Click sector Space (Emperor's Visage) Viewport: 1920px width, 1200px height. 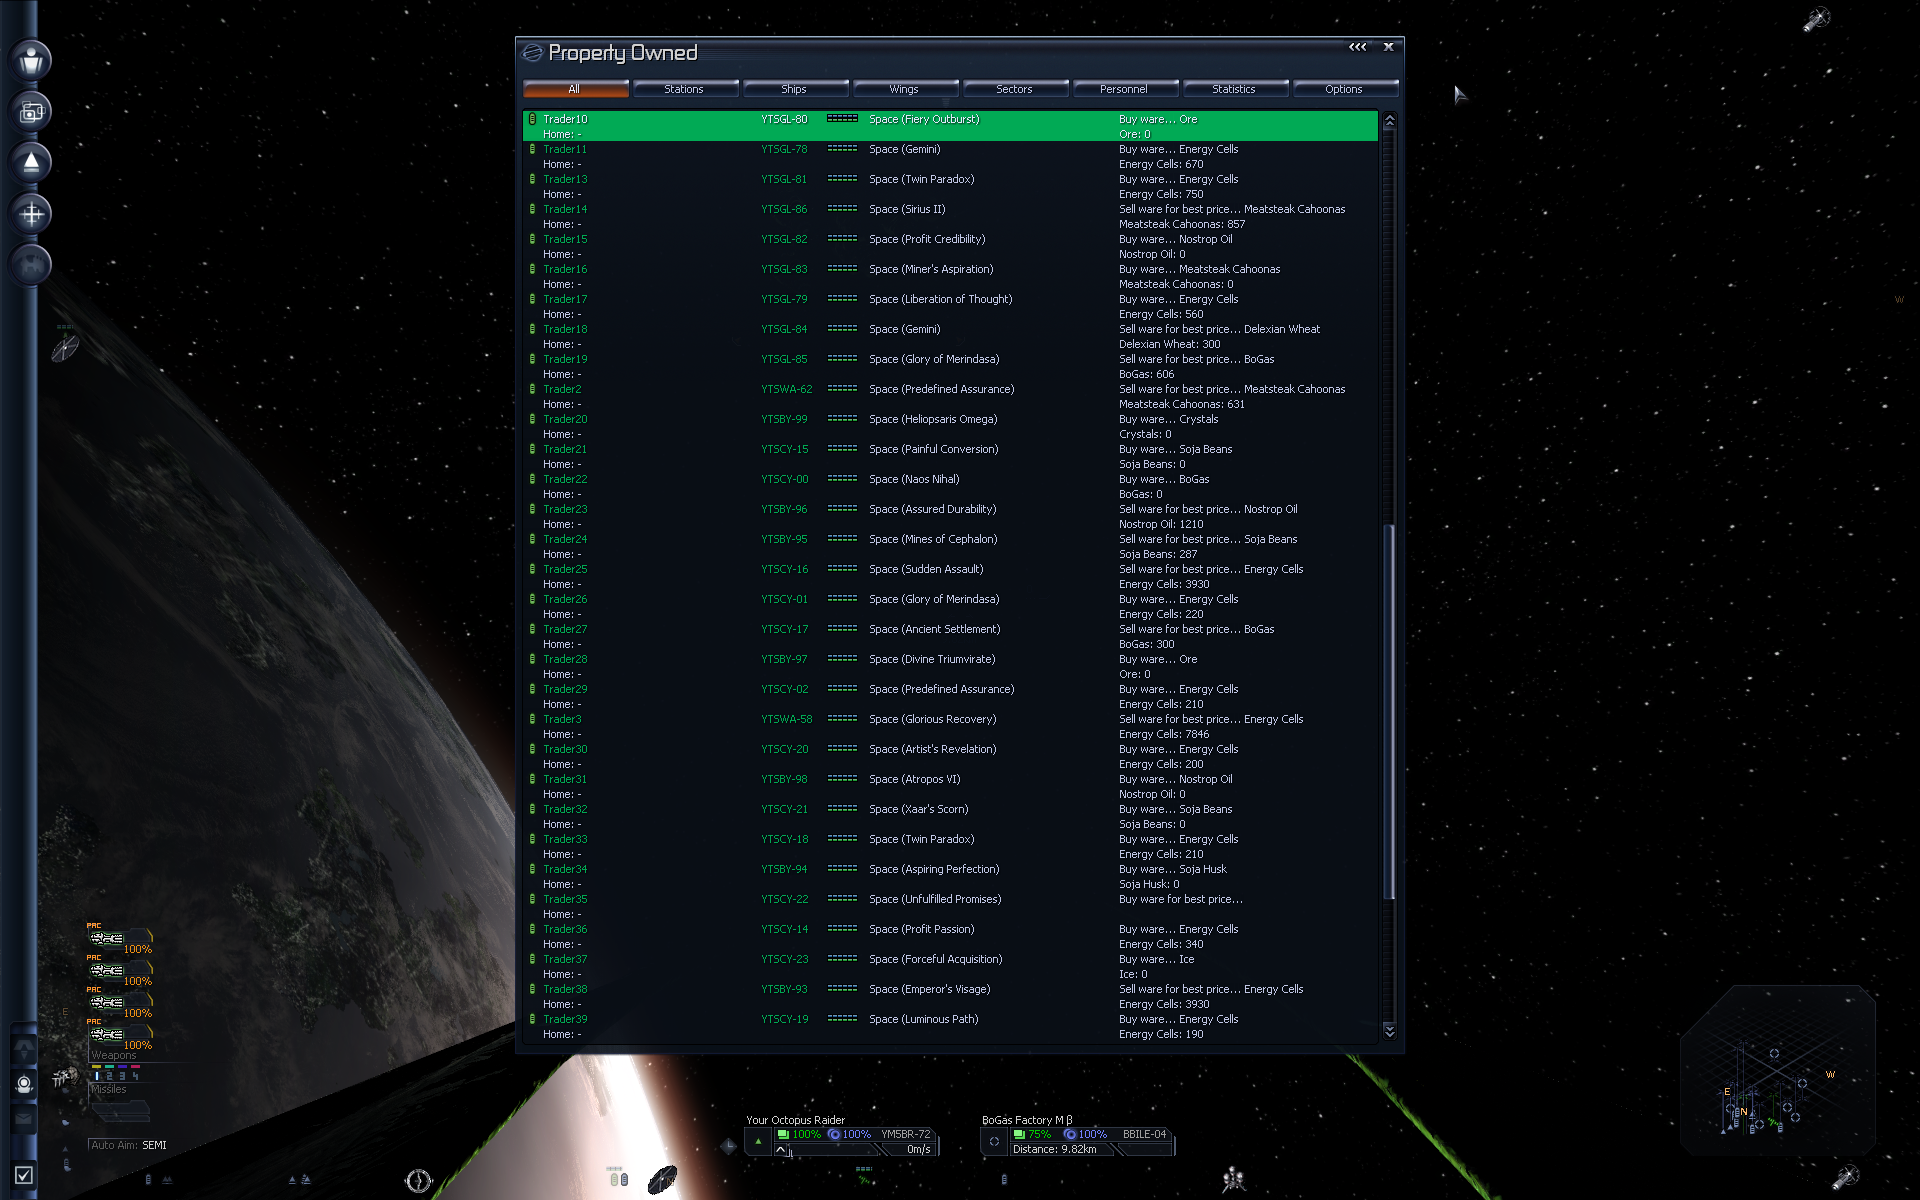[x=929, y=989]
